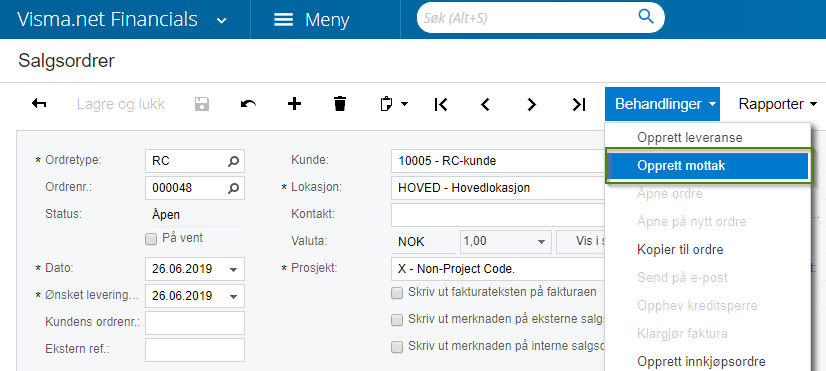Screen dimensions: 826x371
Task: Open the Dato date picker dropdown
Action: (x=234, y=269)
